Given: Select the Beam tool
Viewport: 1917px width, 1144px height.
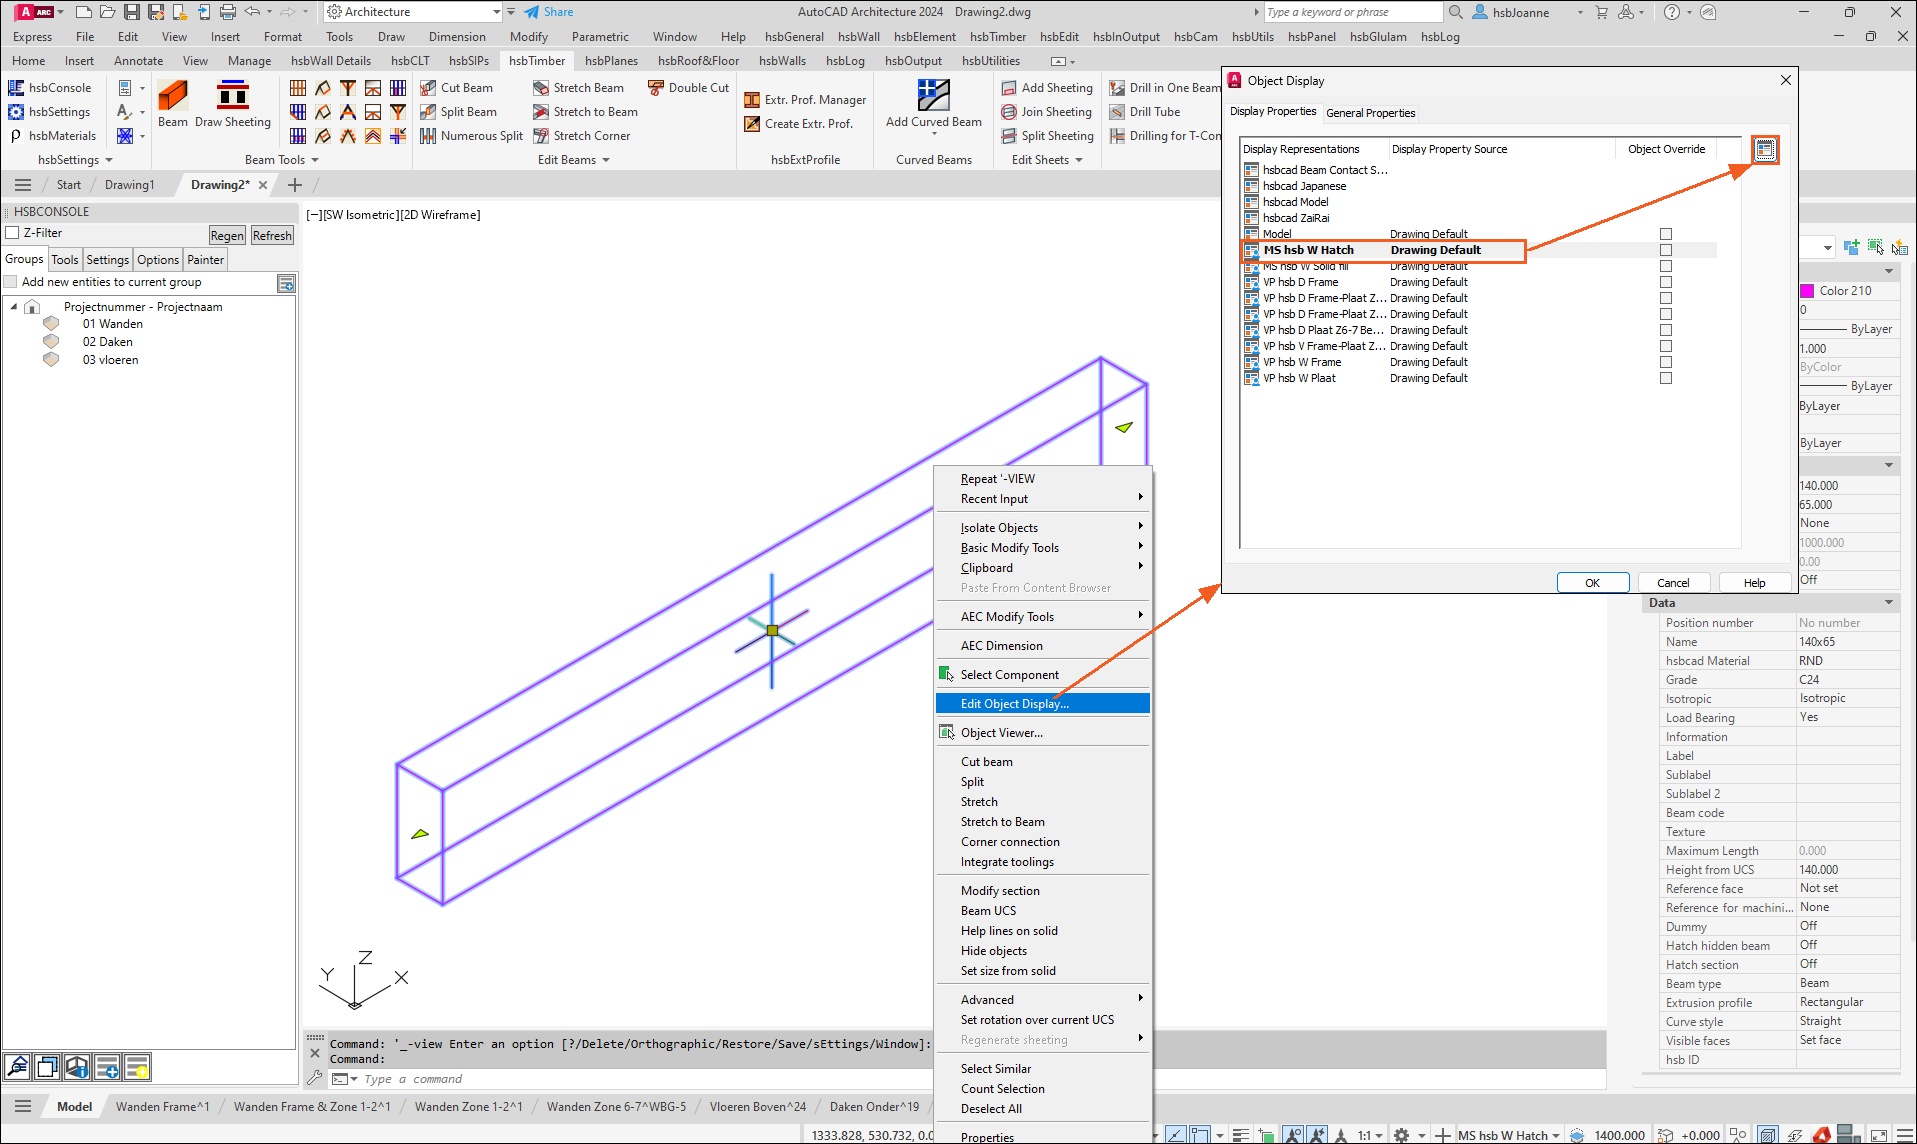Looking at the screenshot, I should click(173, 104).
